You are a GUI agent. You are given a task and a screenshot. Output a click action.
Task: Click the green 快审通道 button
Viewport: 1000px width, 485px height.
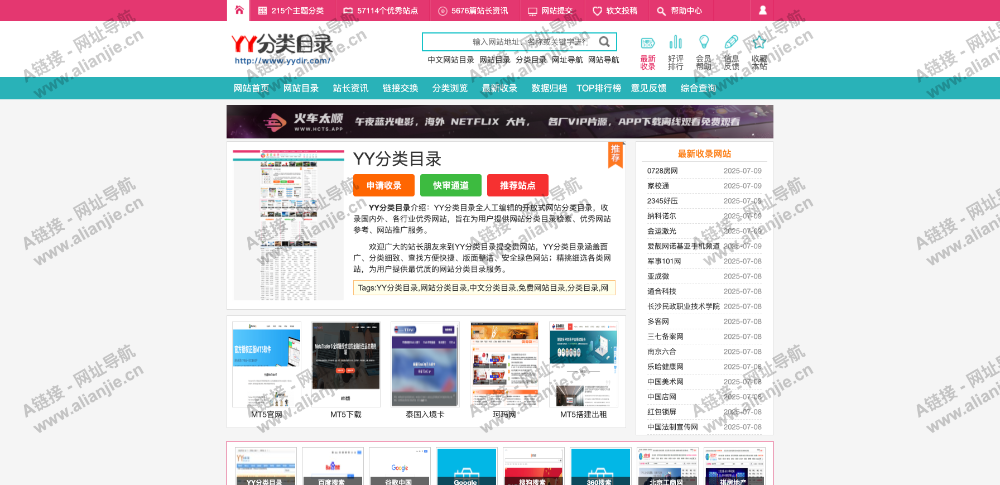[451, 185]
